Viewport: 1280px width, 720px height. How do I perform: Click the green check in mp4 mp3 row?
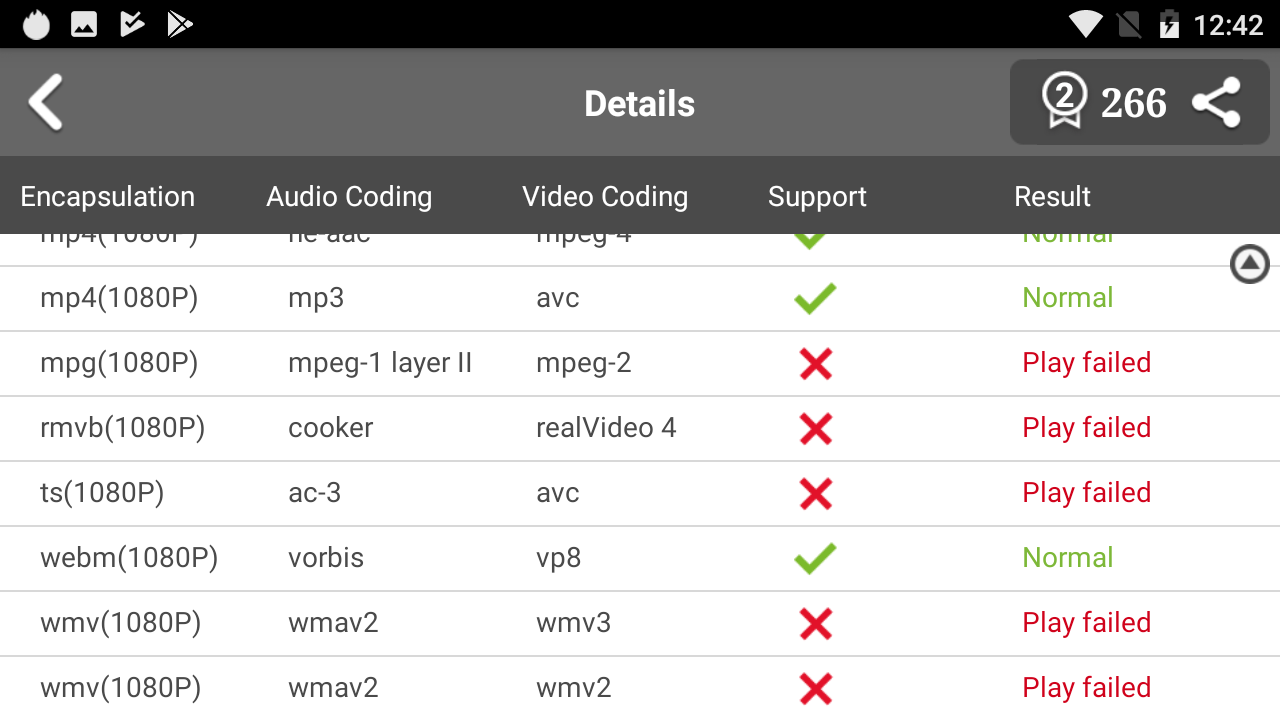(815, 298)
